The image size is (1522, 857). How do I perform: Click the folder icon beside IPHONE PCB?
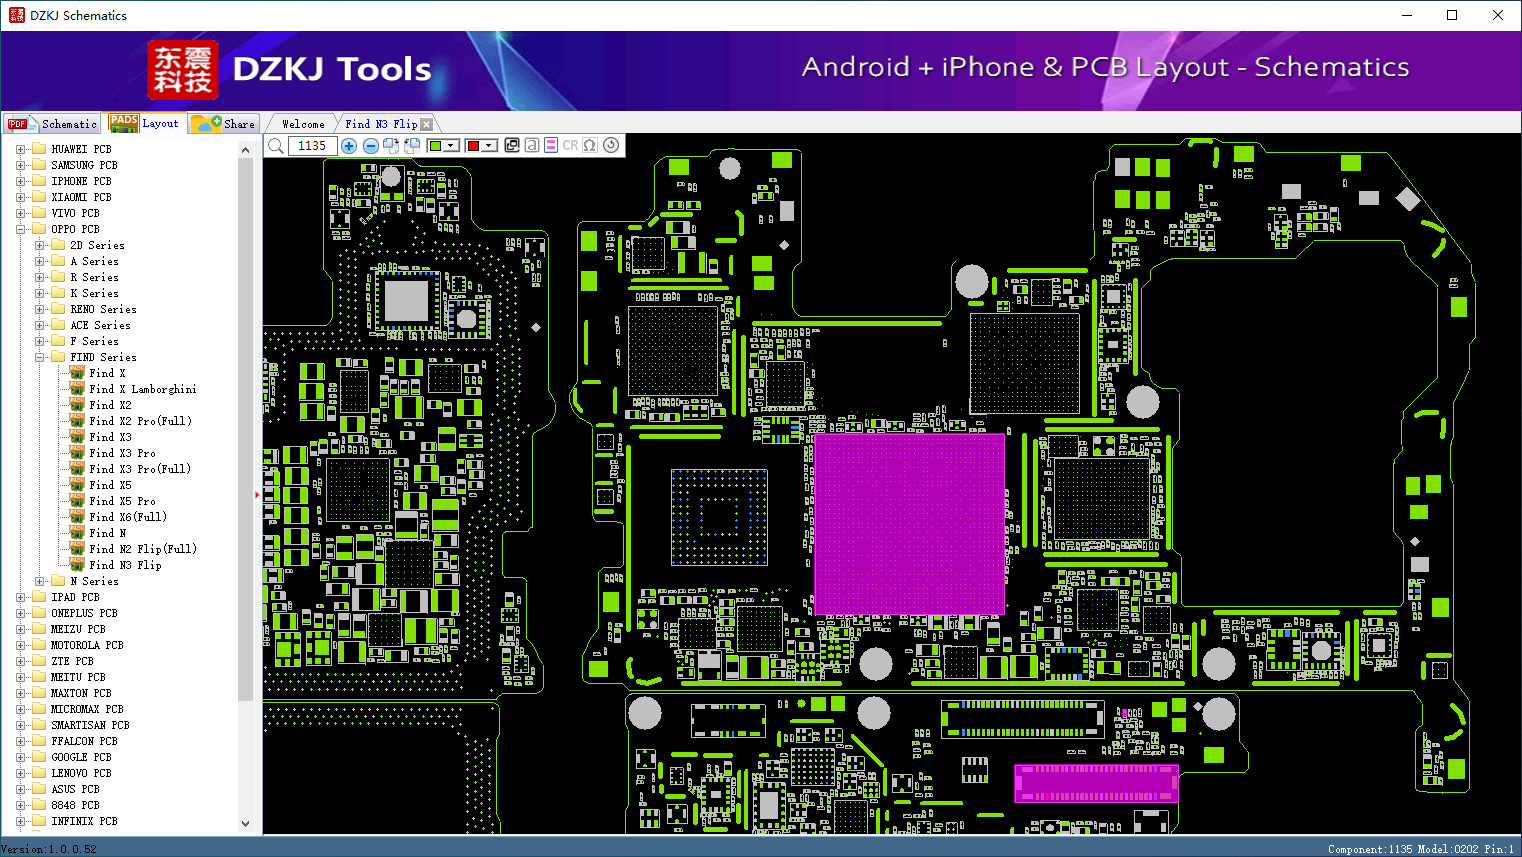39,181
